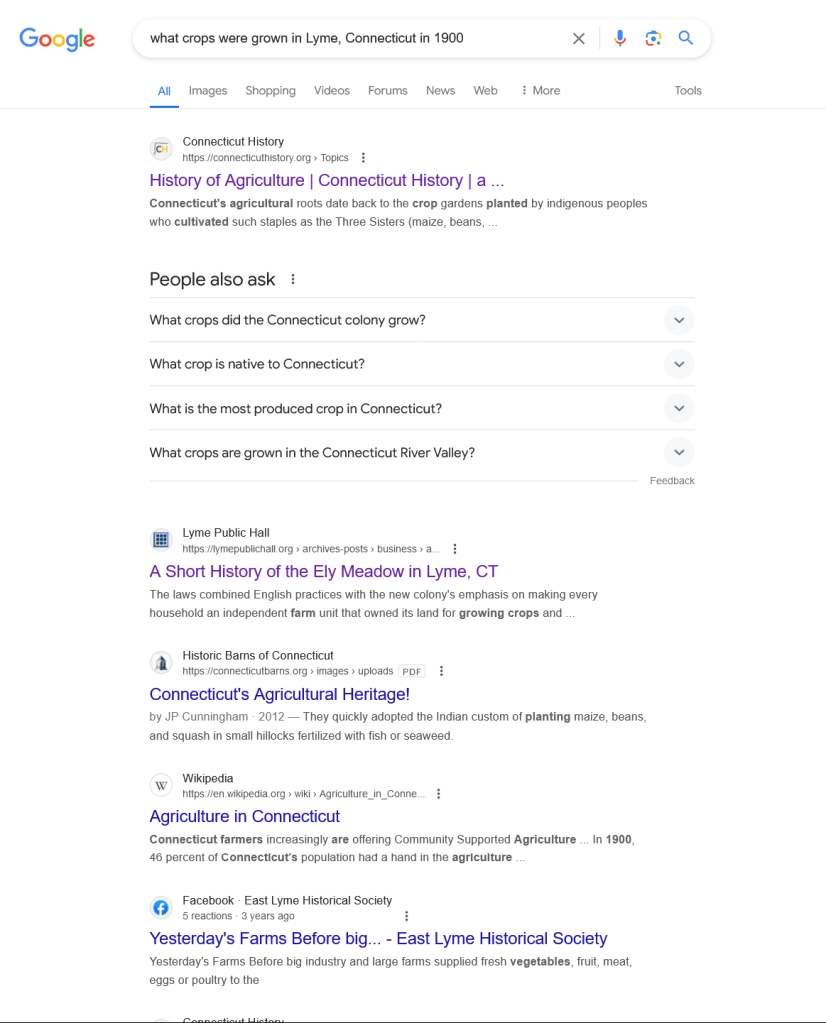Image resolution: width=826 pixels, height=1023 pixels.
Task: Open options menu for Wikipedia result
Action: pos(439,794)
